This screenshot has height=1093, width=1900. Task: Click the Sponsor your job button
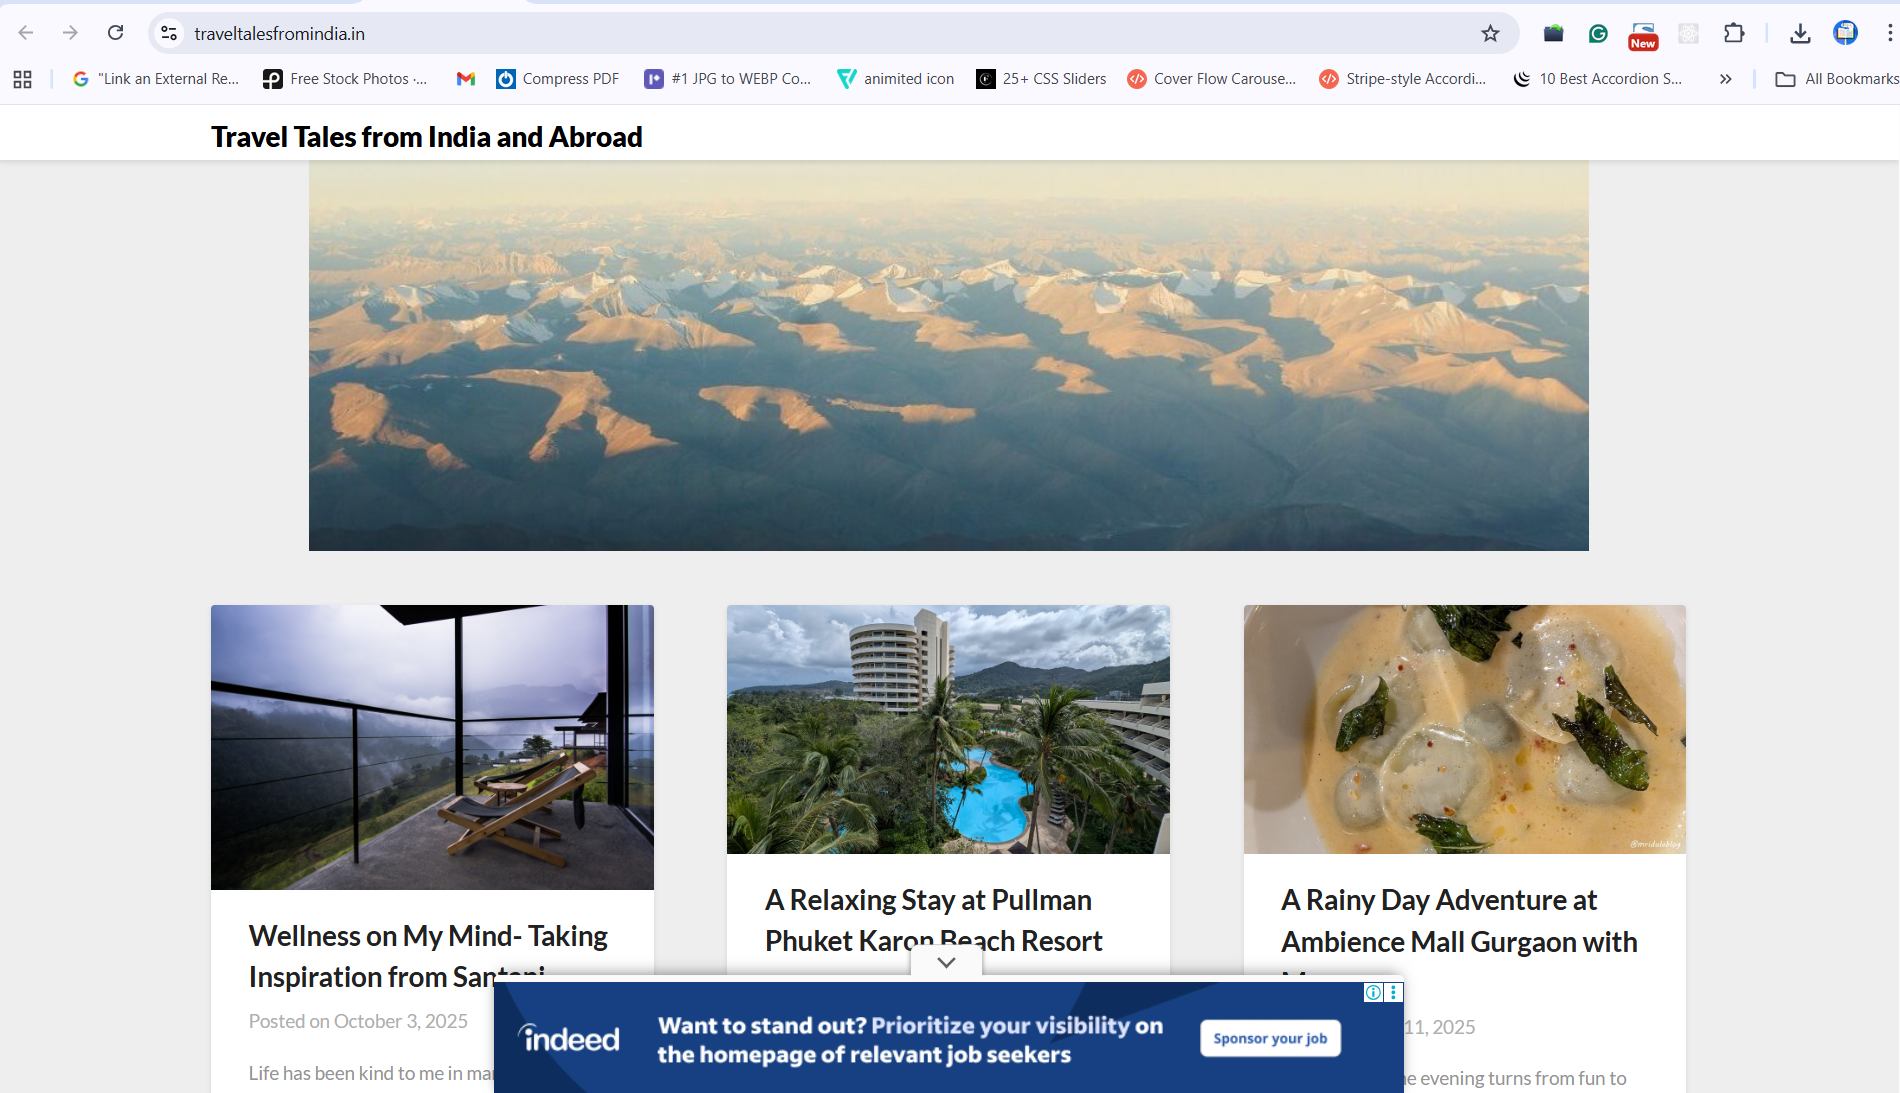point(1270,1038)
